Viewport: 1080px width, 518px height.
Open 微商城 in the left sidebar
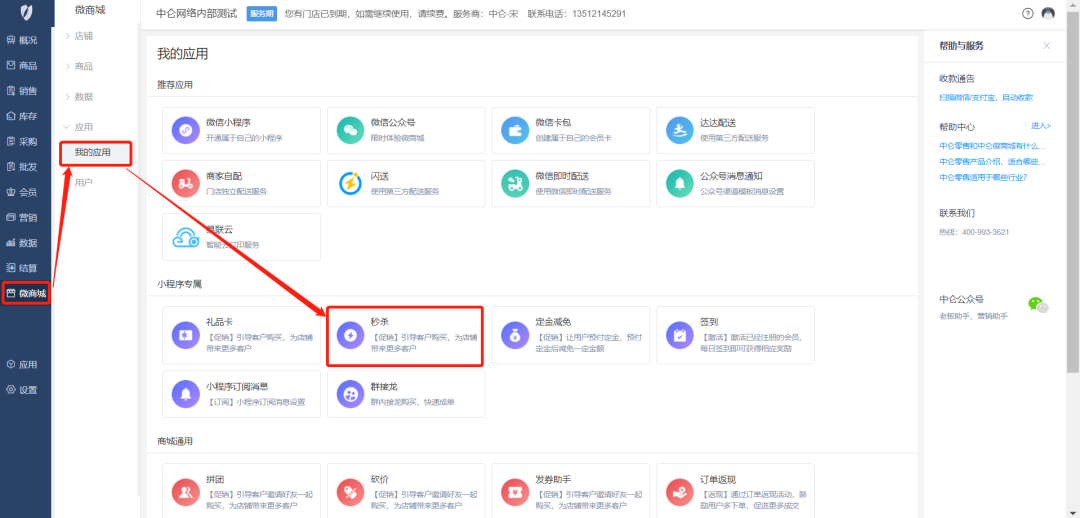(26, 293)
